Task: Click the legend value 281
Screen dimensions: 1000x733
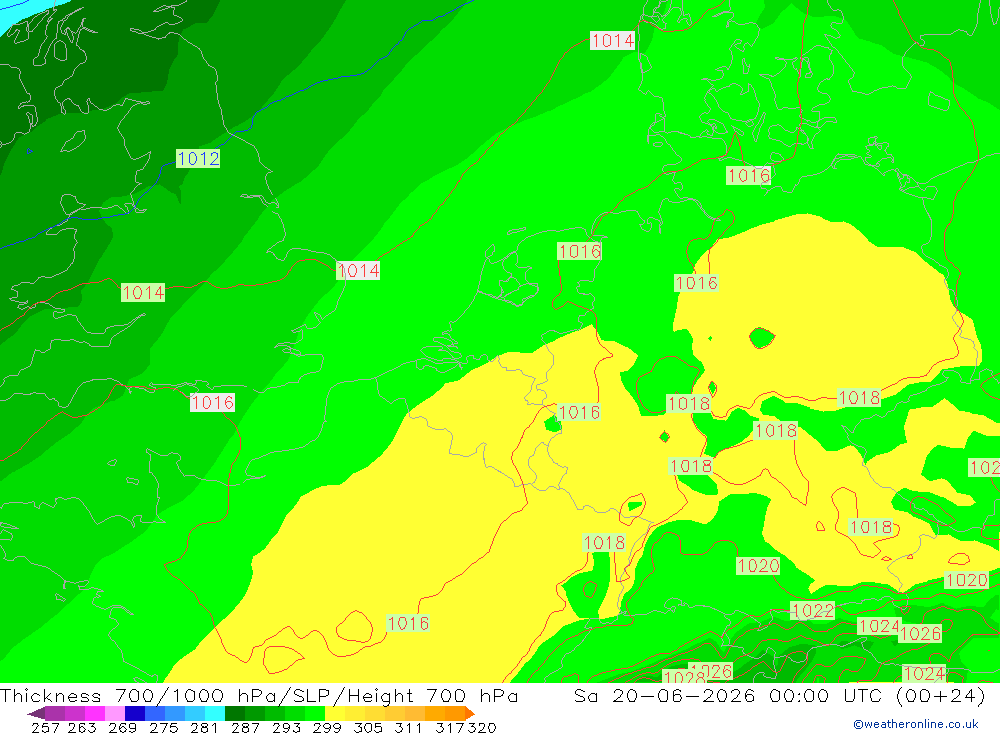Action: [x=202, y=727]
